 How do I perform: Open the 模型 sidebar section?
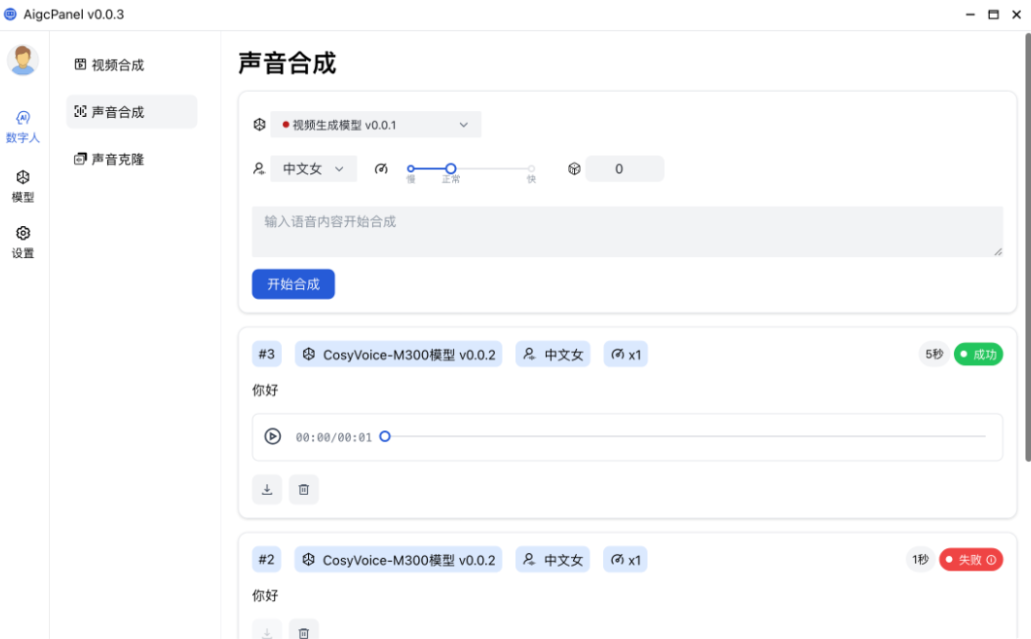(x=23, y=186)
